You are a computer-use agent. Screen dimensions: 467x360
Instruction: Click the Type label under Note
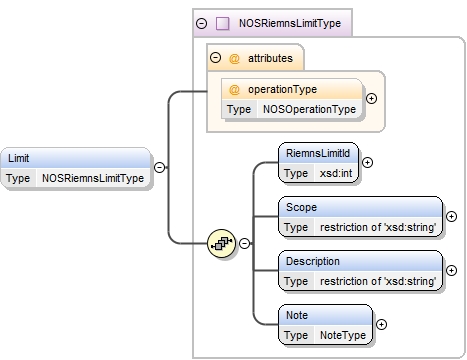coord(296,335)
